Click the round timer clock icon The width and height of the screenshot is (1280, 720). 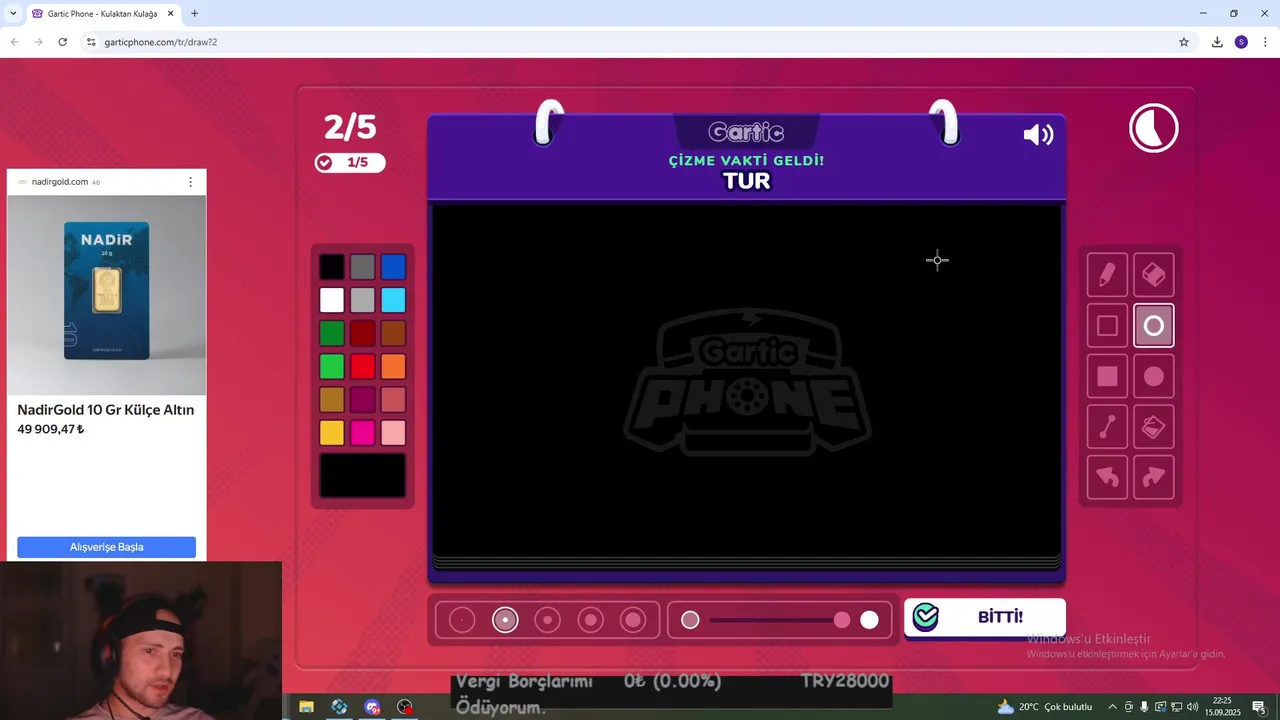pyautogui.click(x=1154, y=128)
